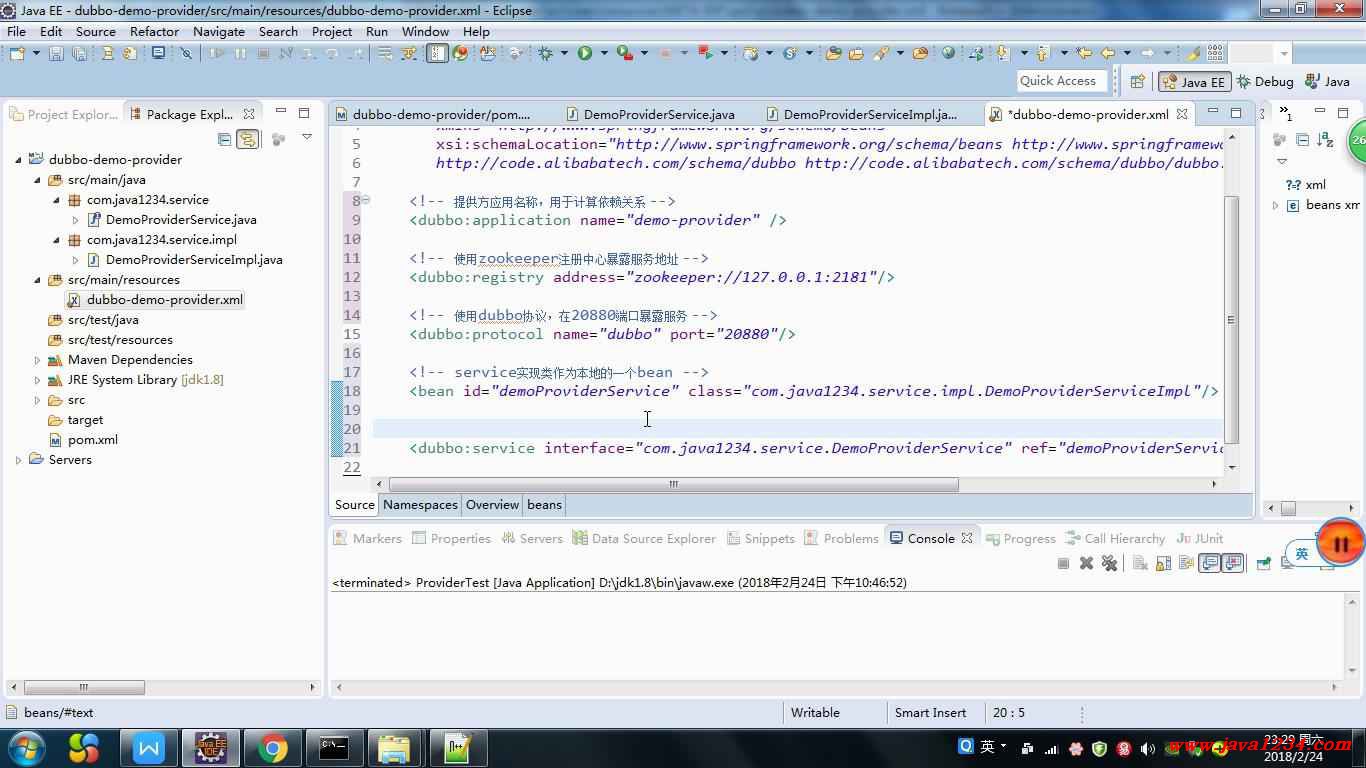Open the Navigate menu

pos(219,31)
